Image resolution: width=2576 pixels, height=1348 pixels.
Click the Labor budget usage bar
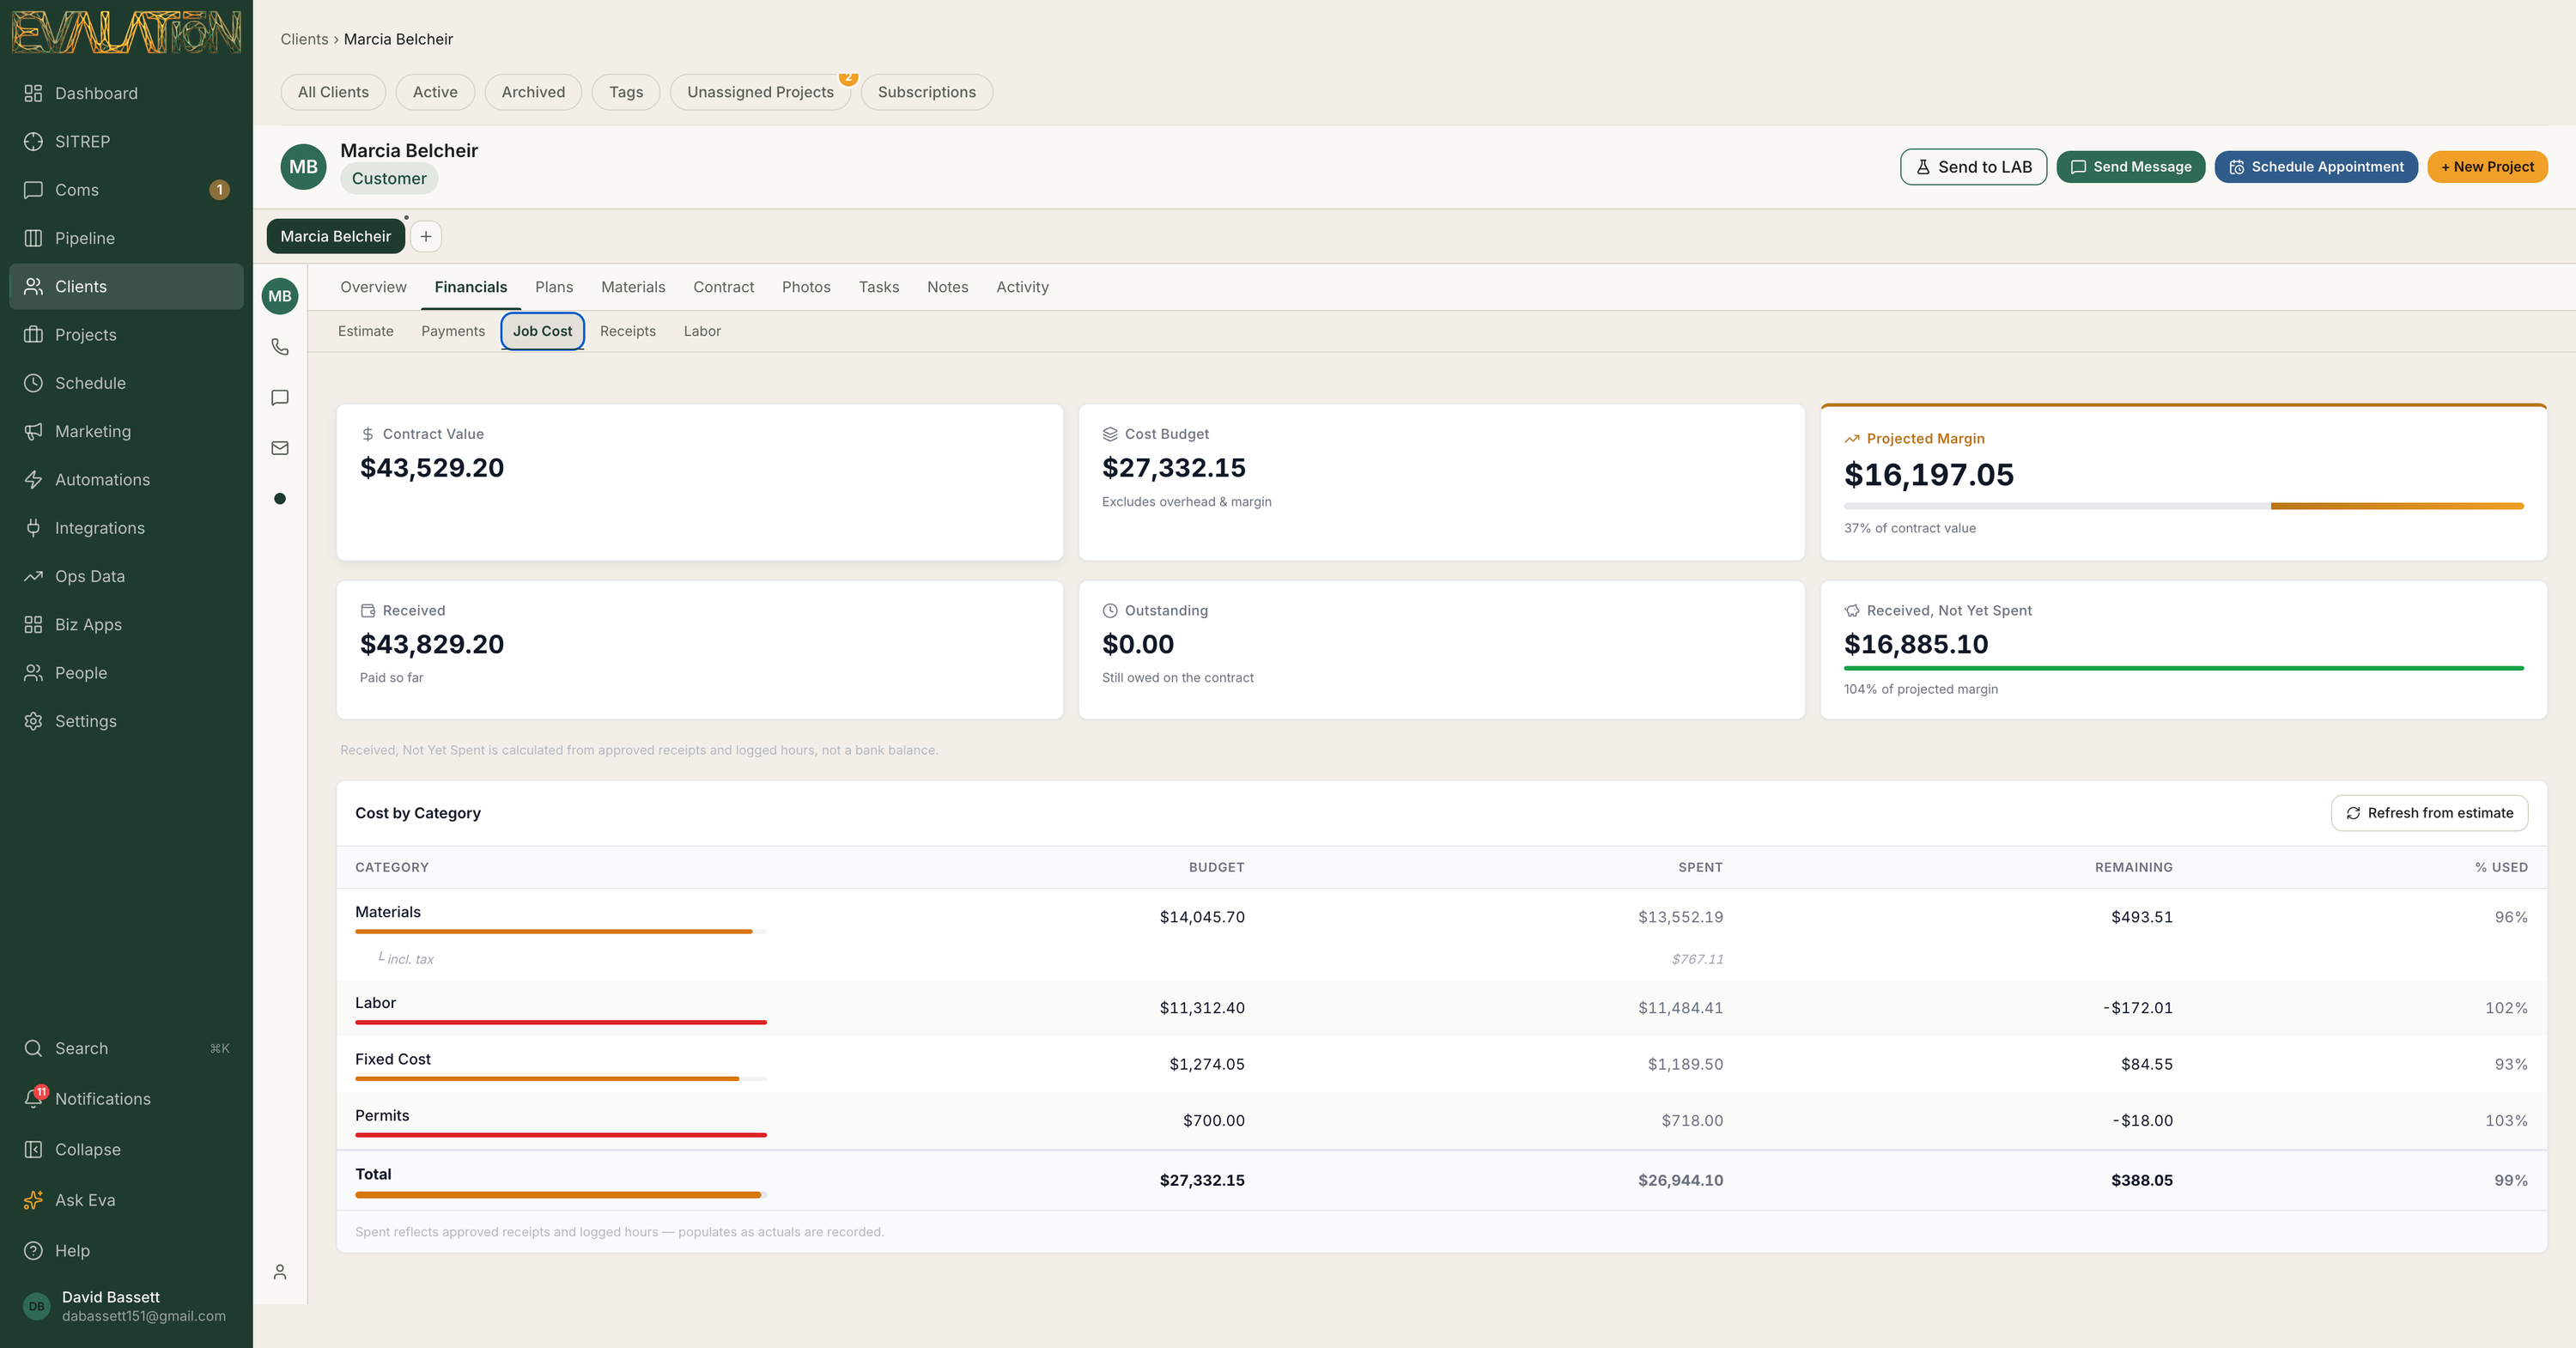click(561, 1022)
